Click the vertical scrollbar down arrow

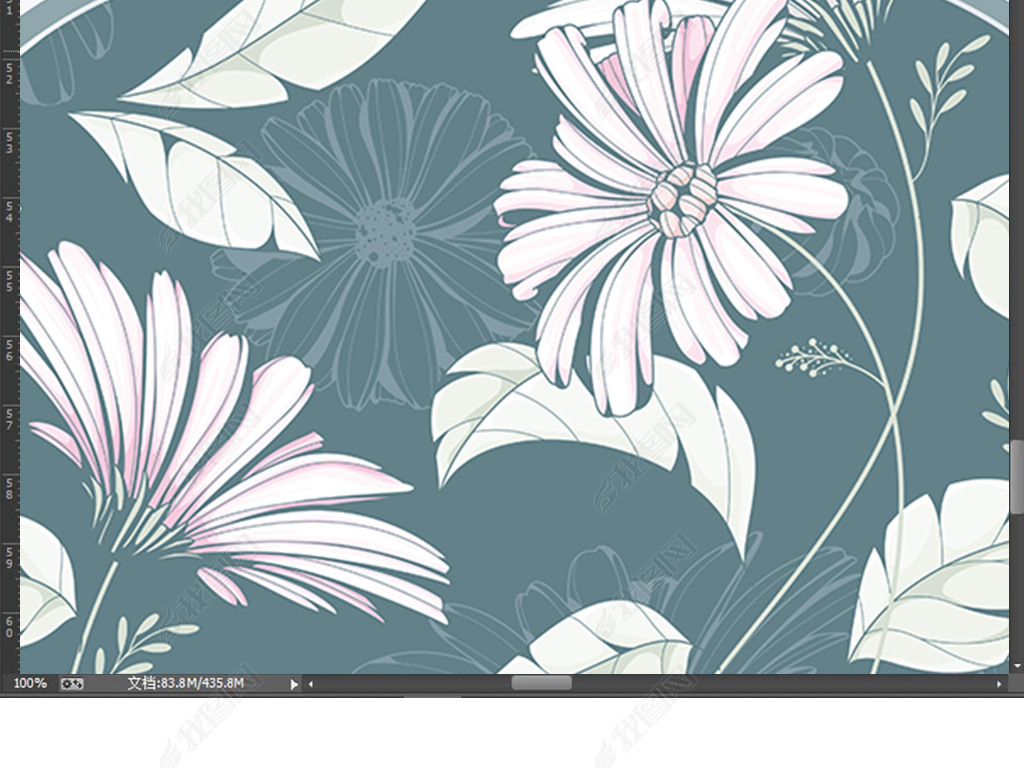(1017, 666)
